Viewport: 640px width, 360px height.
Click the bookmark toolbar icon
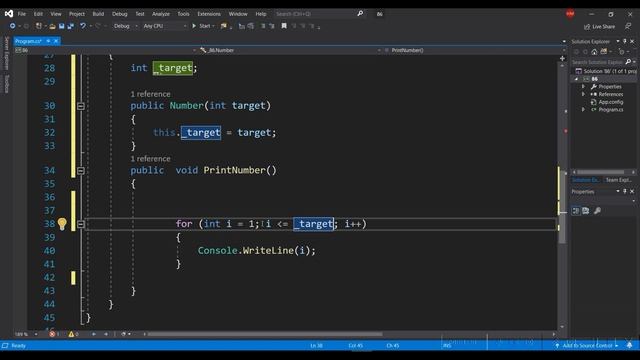pyautogui.click(x=284, y=26)
